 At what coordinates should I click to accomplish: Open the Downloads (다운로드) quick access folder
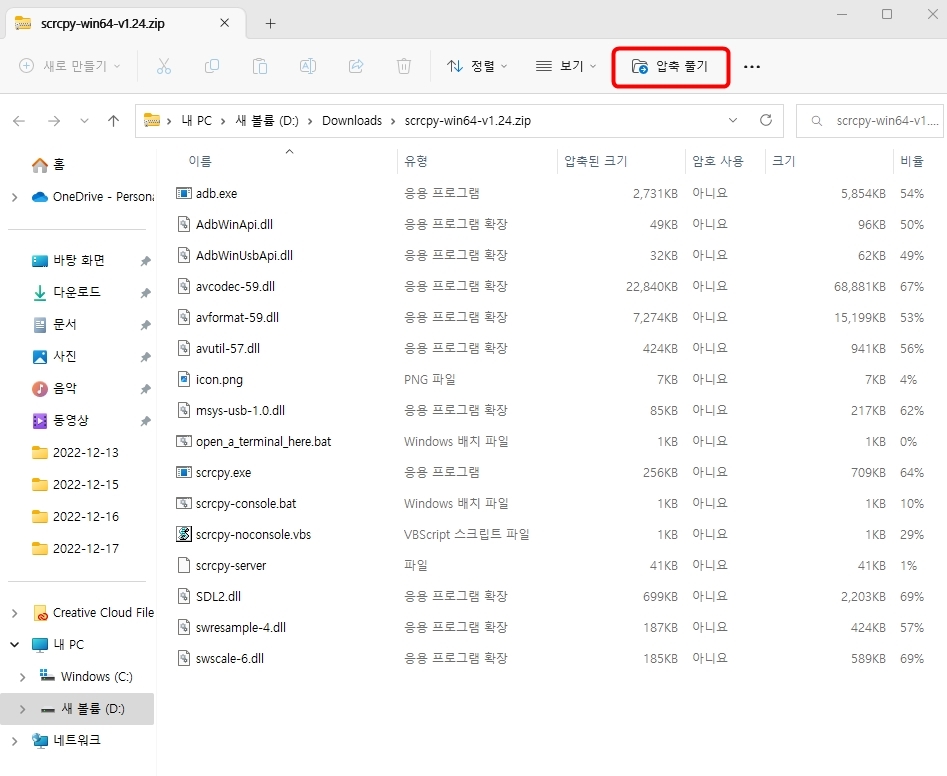point(66,292)
